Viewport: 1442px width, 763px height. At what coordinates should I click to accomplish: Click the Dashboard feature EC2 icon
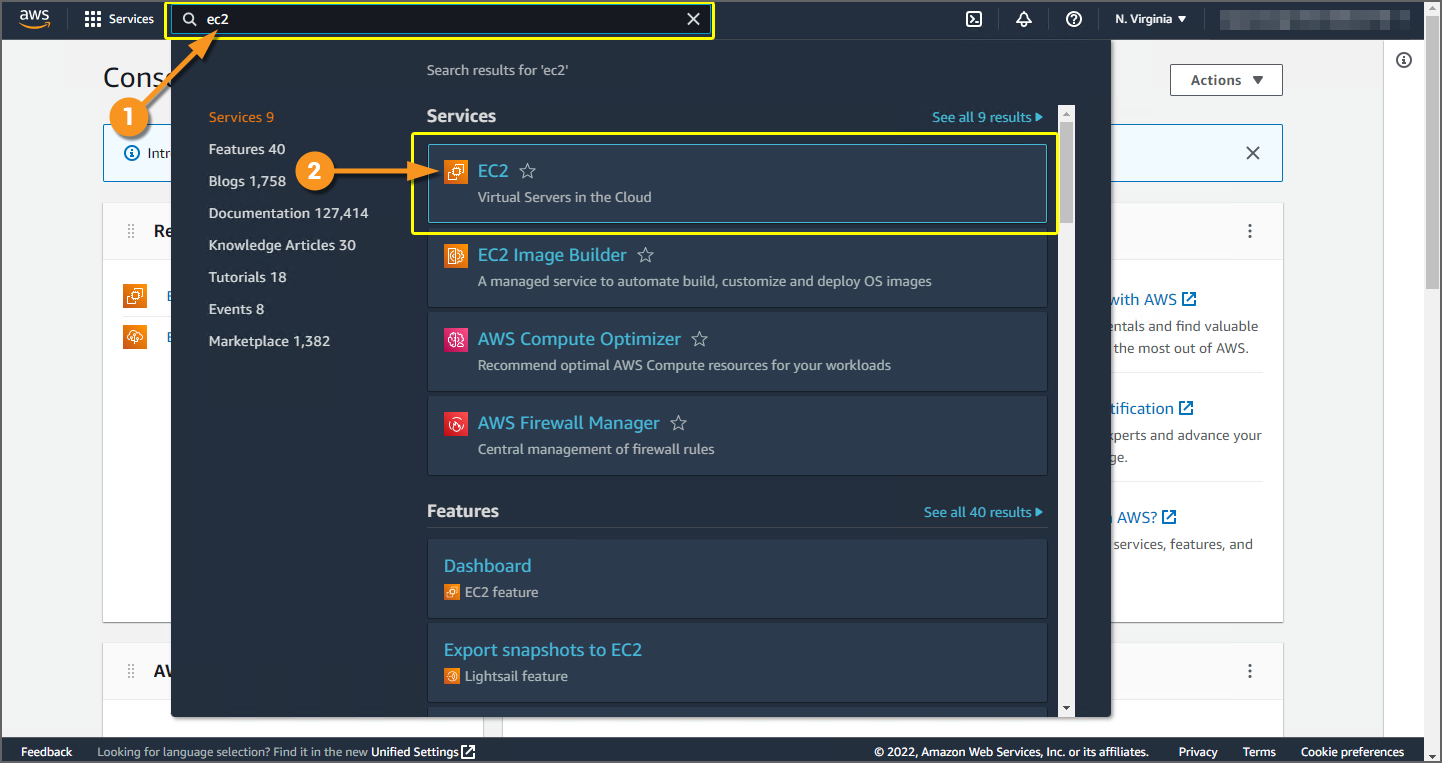click(452, 592)
